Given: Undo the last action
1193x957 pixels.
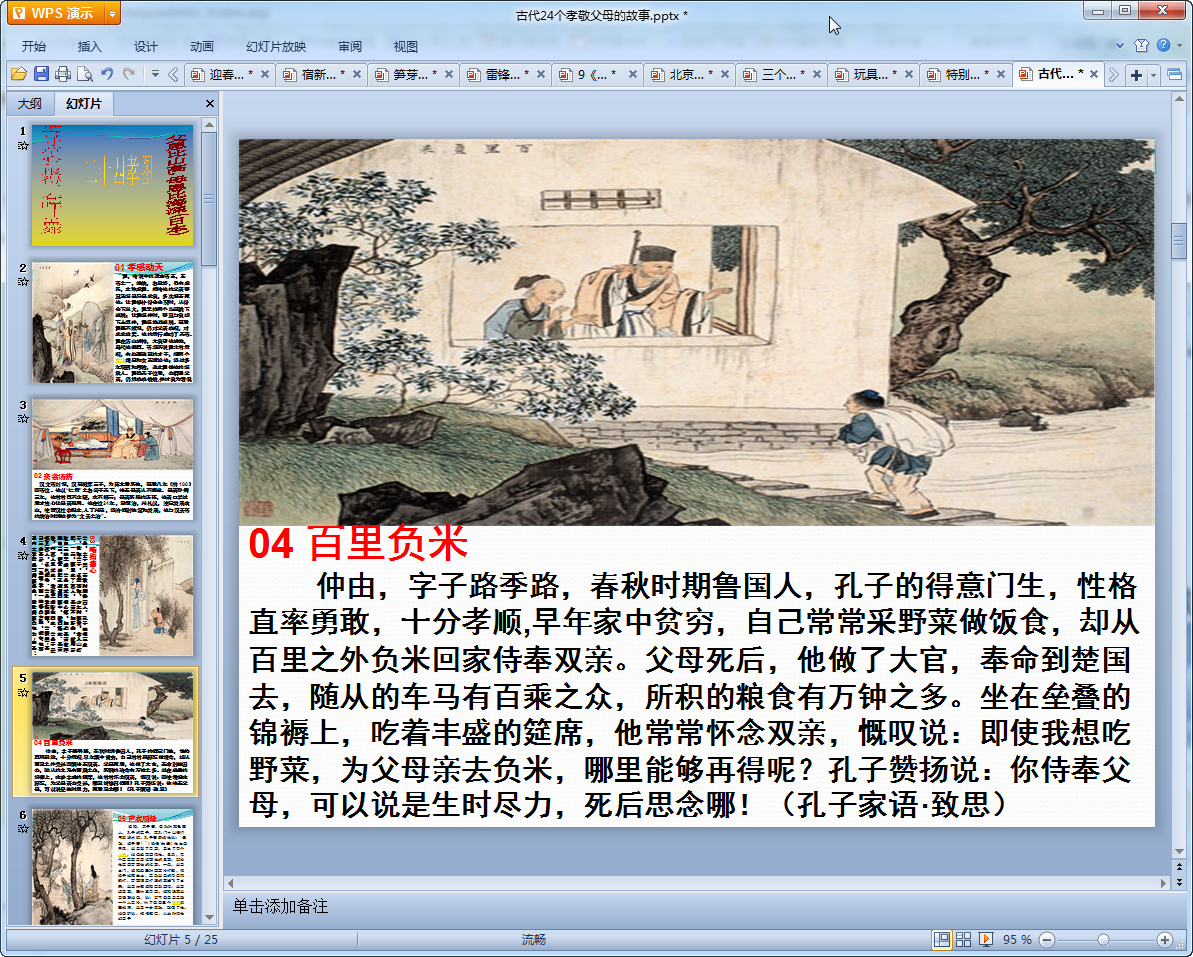Looking at the screenshot, I should click(107, 74).
